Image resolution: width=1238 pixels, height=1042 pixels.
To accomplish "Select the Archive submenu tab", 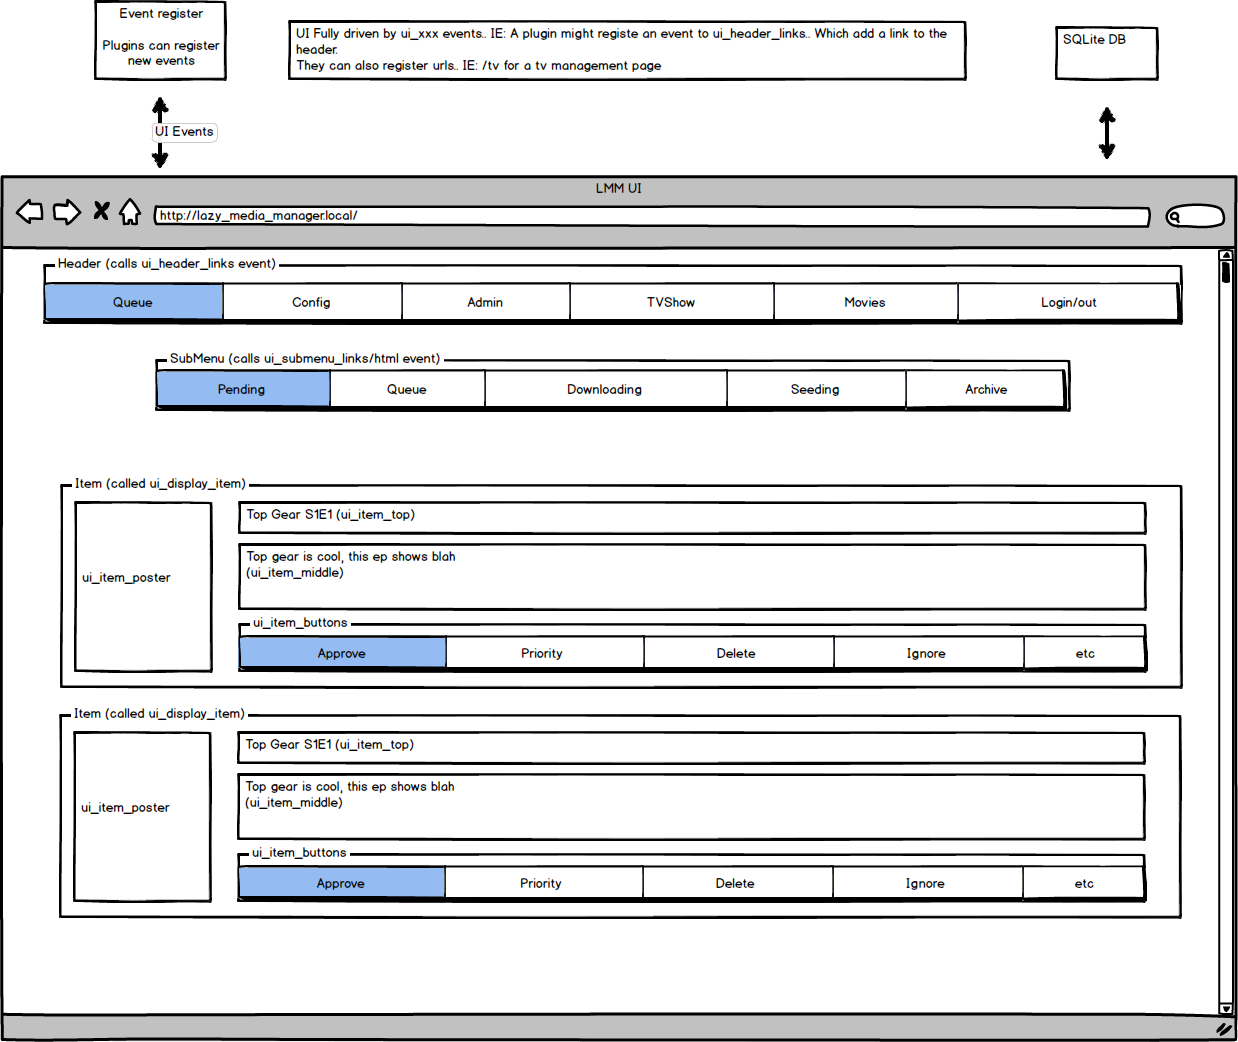I will [986, 389].
